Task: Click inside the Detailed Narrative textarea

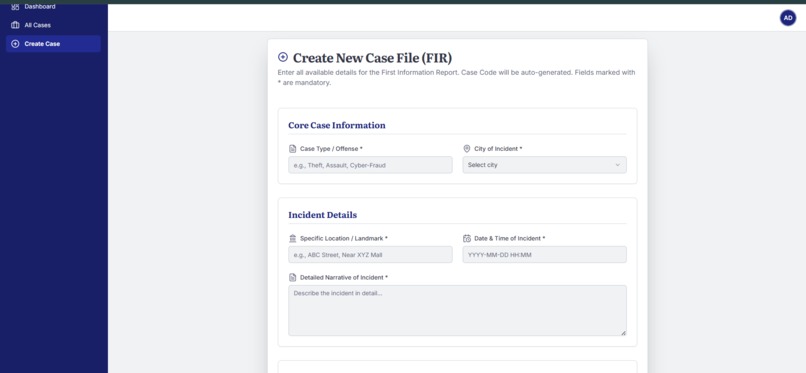Action: pyautogui.click(x=457, y=310)
